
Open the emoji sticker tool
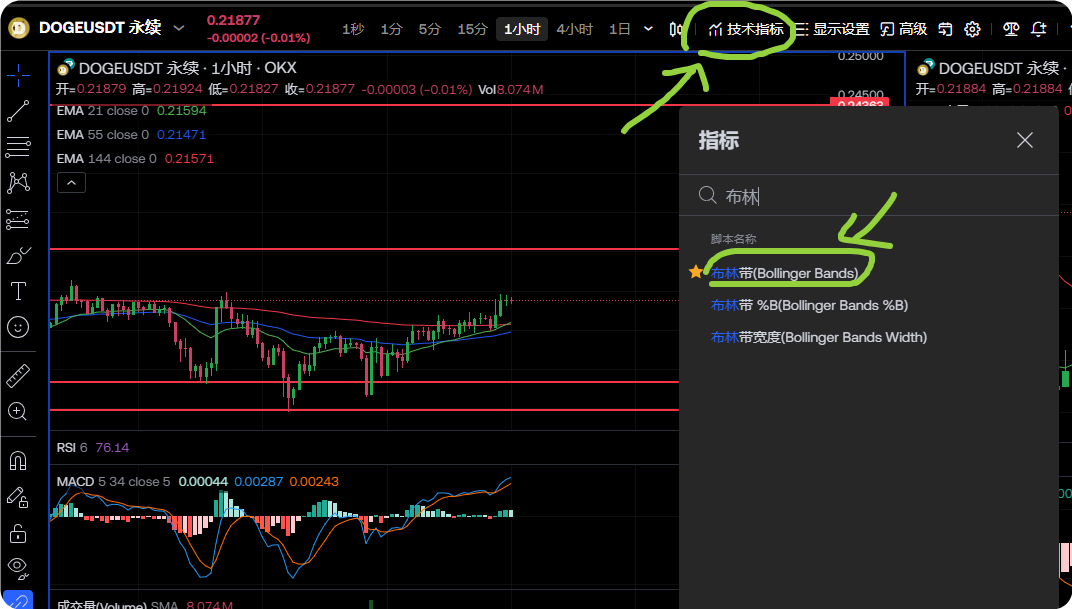[18, 327]
